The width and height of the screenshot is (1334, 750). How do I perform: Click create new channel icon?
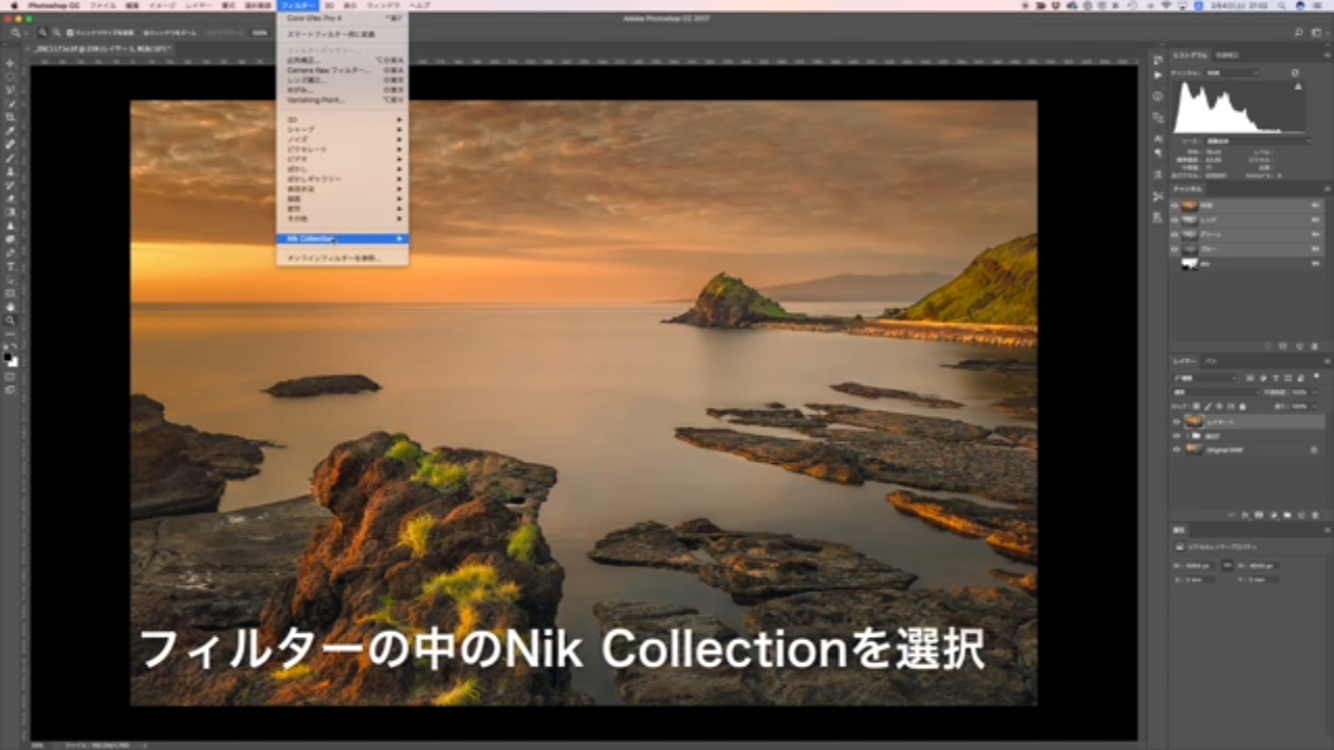[x=1299, y=346]
